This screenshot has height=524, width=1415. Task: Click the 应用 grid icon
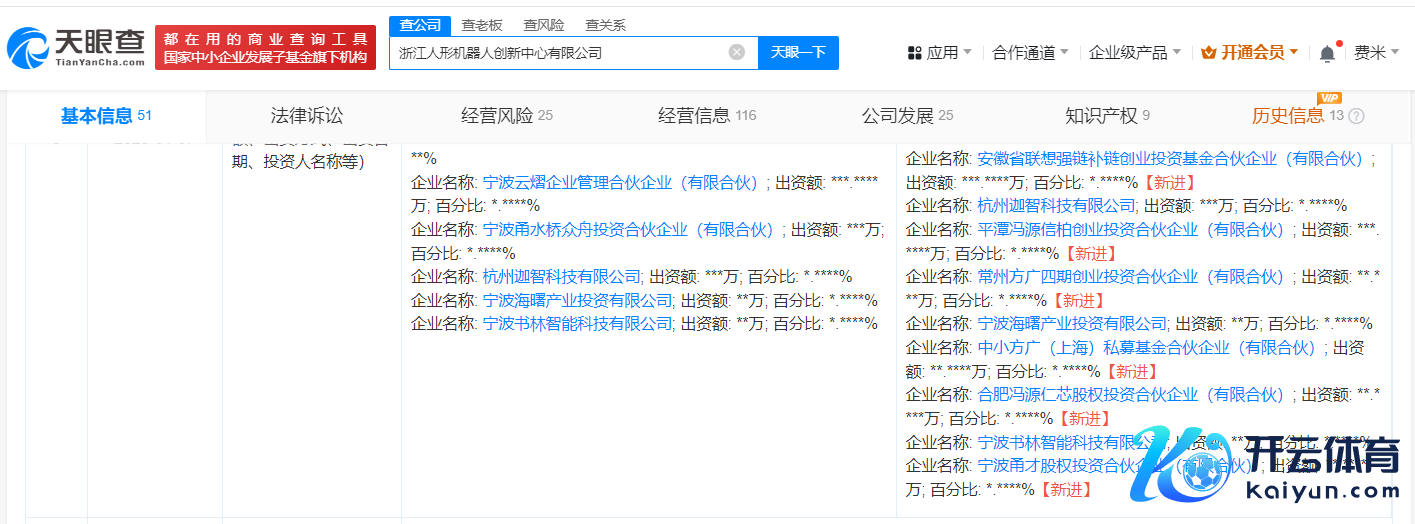pos(914,53)
